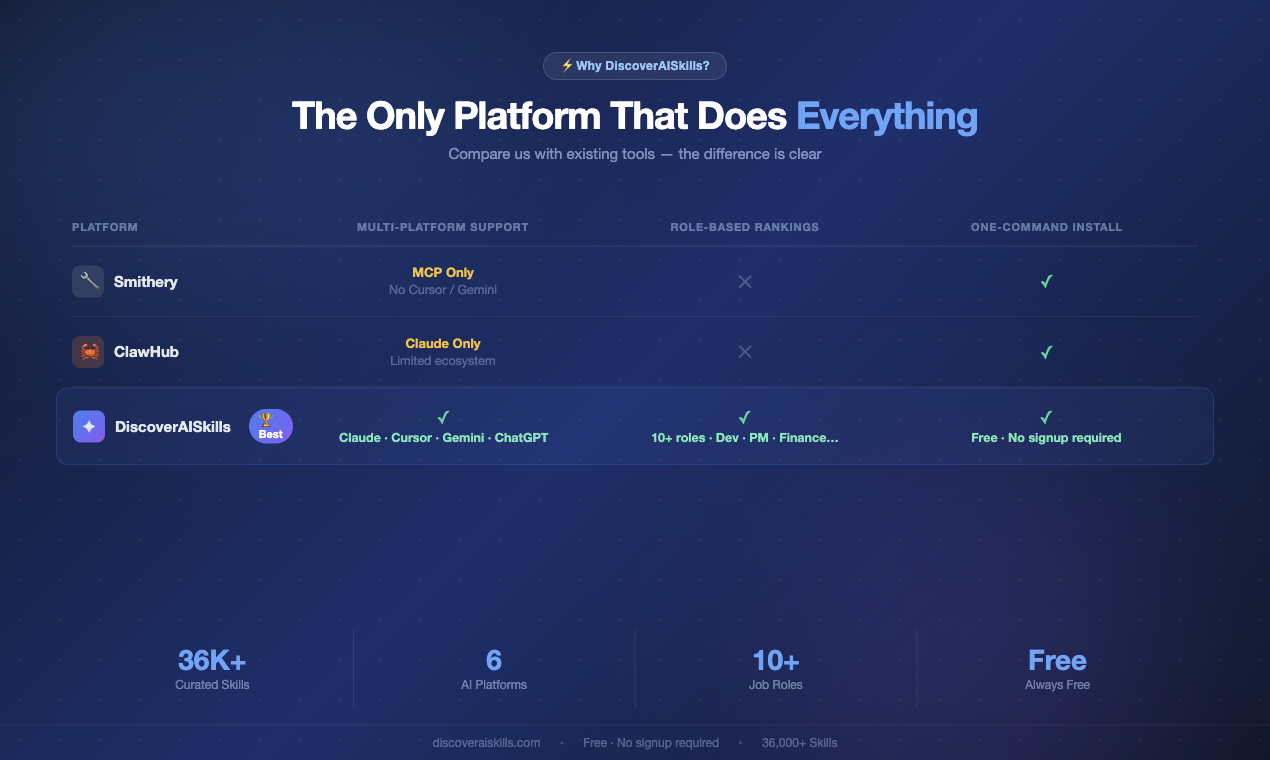Click the Smithery wrench icon

[88, 281]
